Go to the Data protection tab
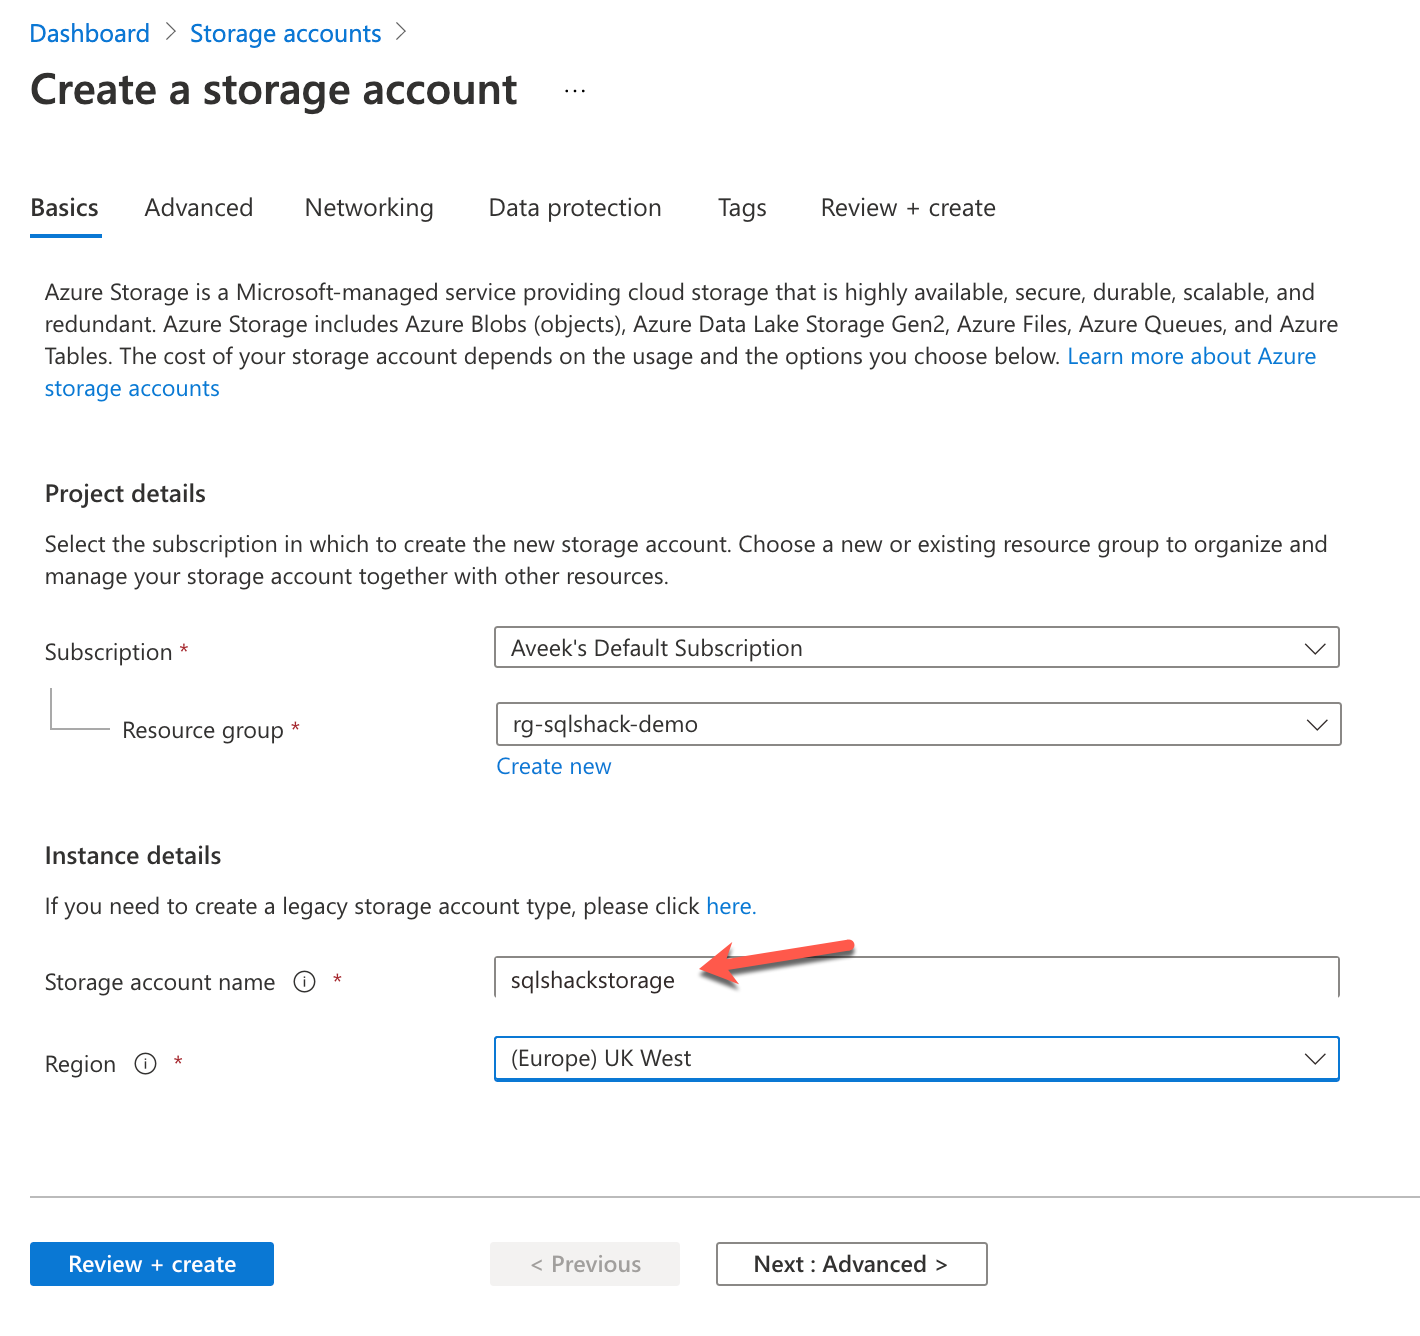Viewport: 1420px width, 1336px height. point(575,208)
